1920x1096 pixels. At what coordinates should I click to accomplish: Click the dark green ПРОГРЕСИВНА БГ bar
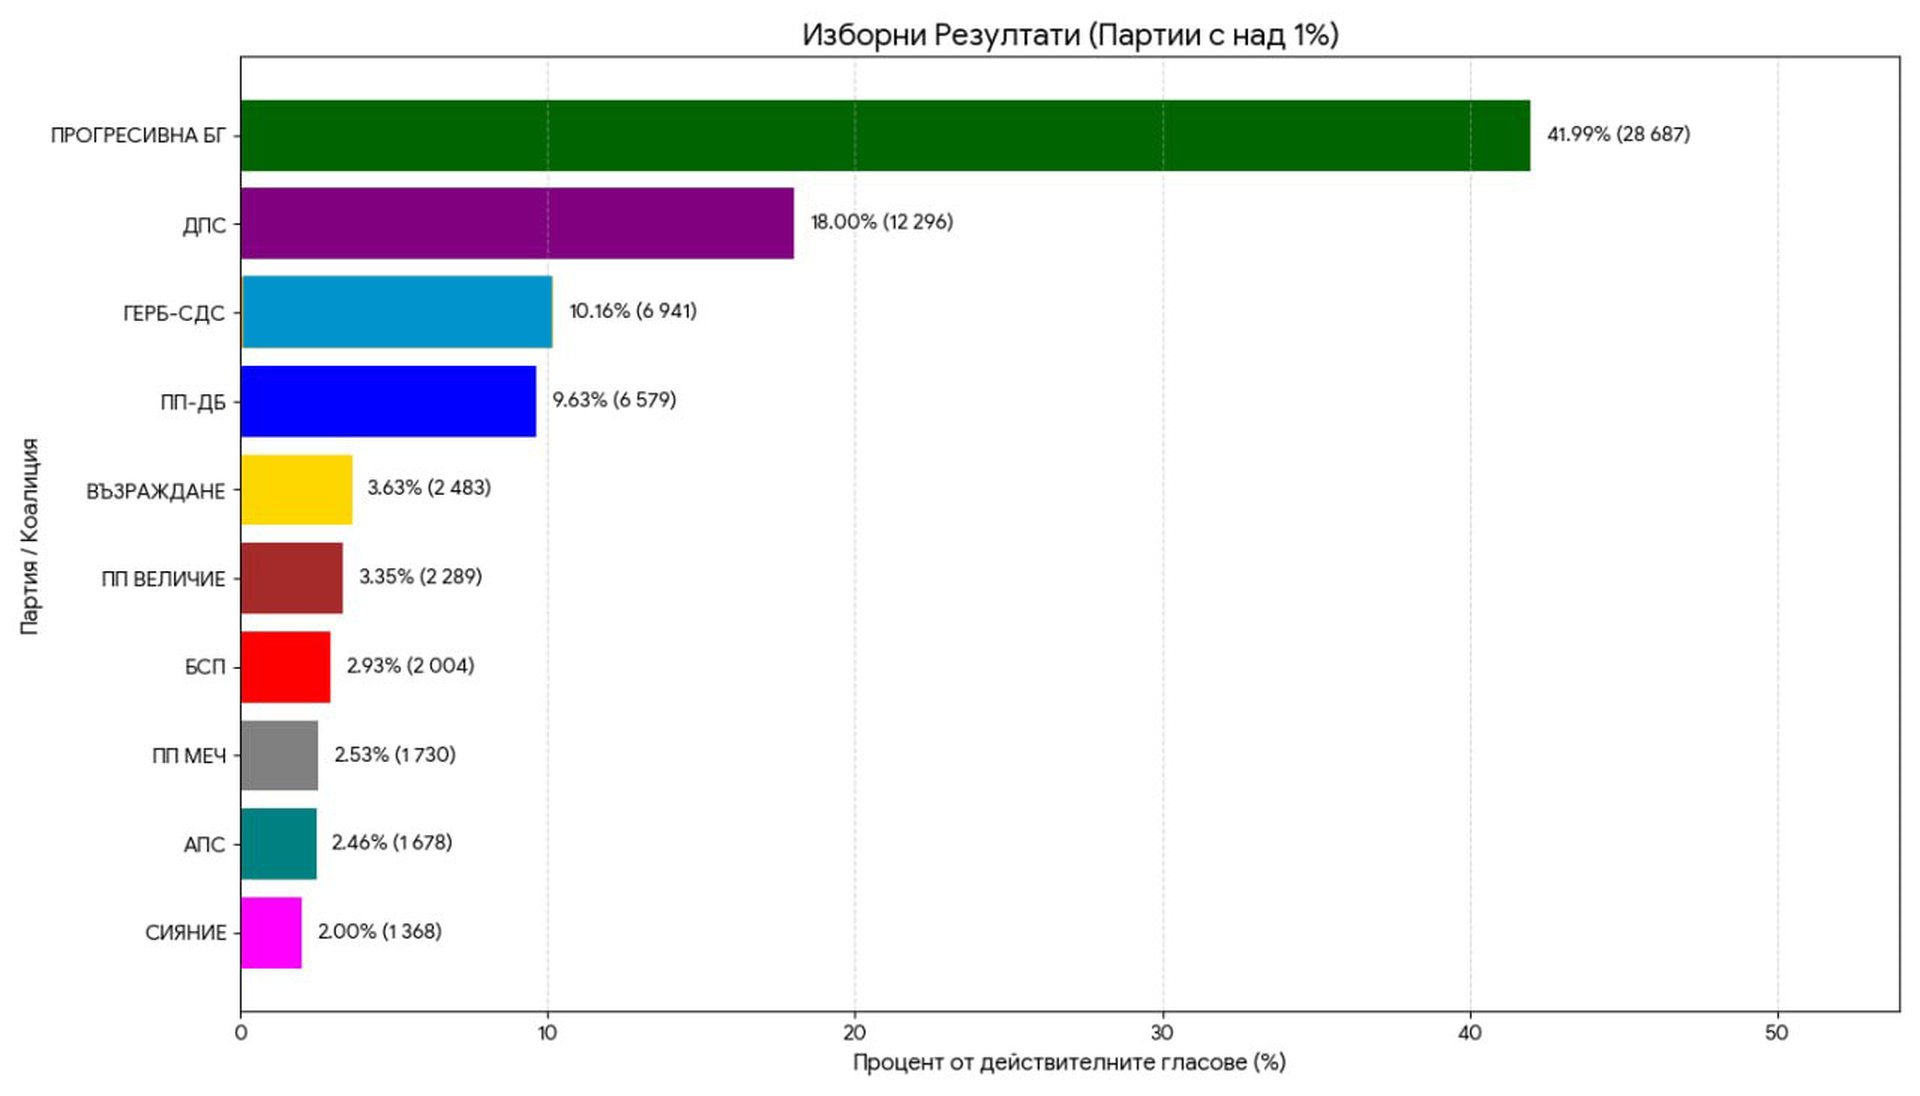pyautogui.click(x=885, y=135)
